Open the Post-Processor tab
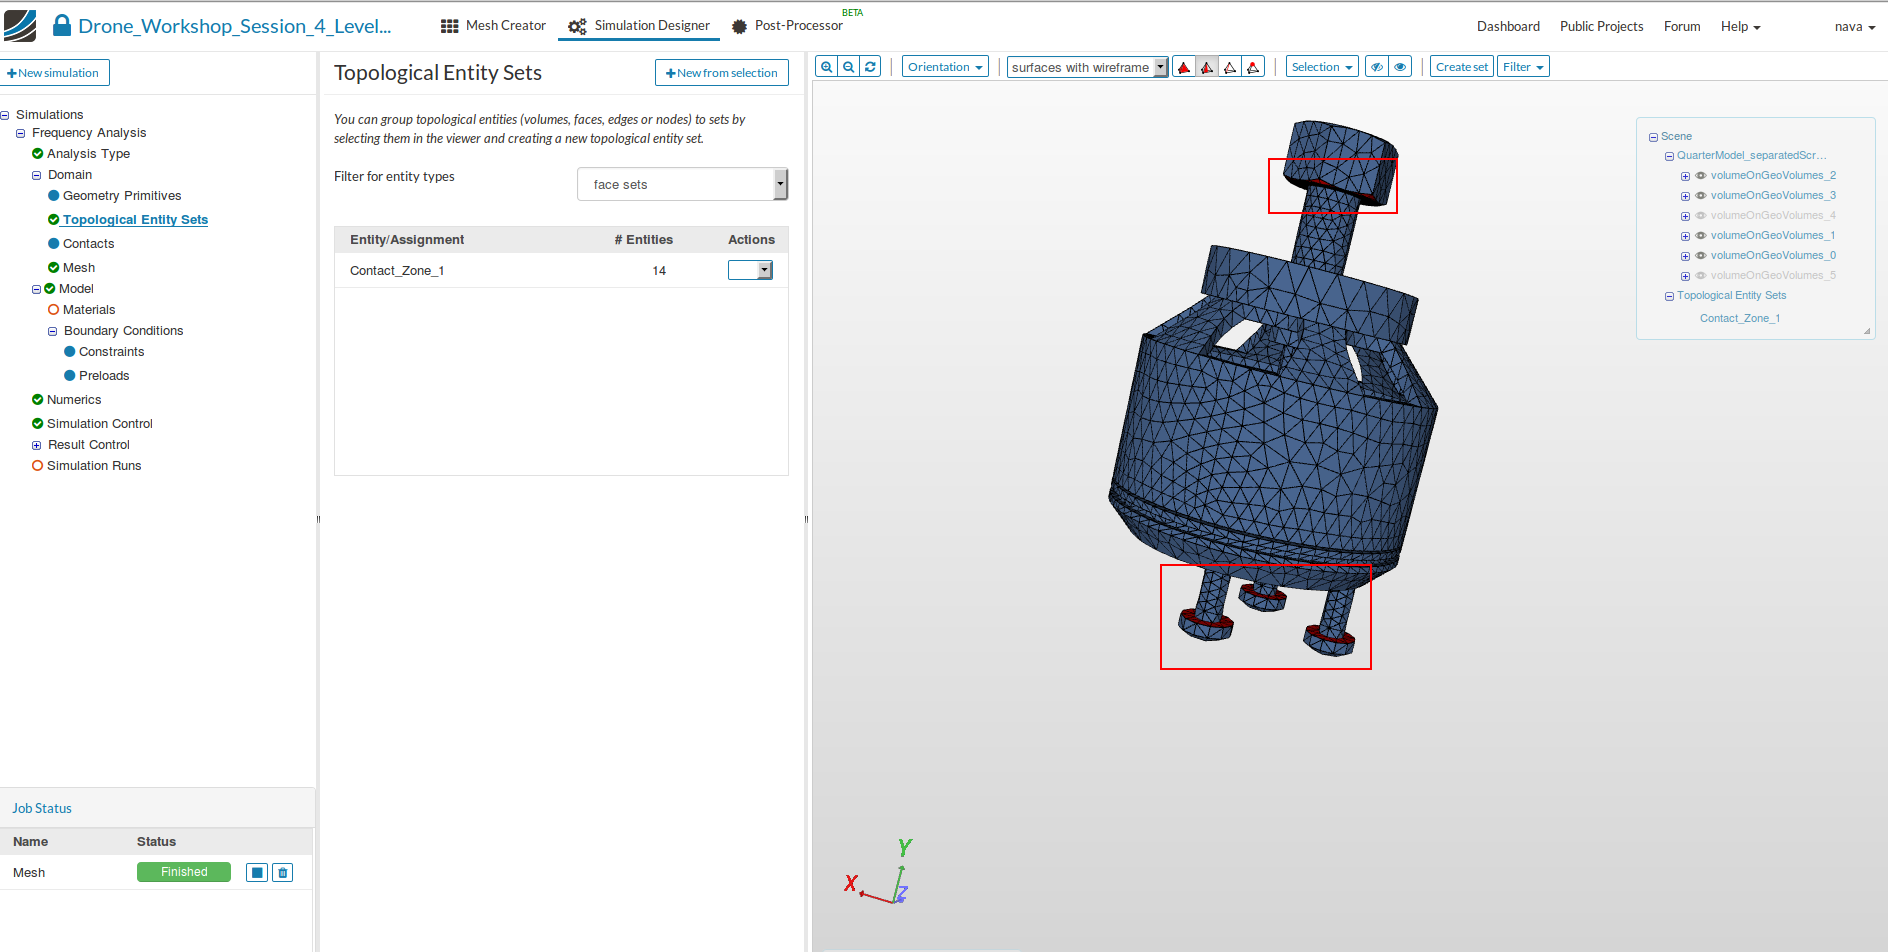The width and height of the screenshot is (1888, 952). [x=787, y=26]
